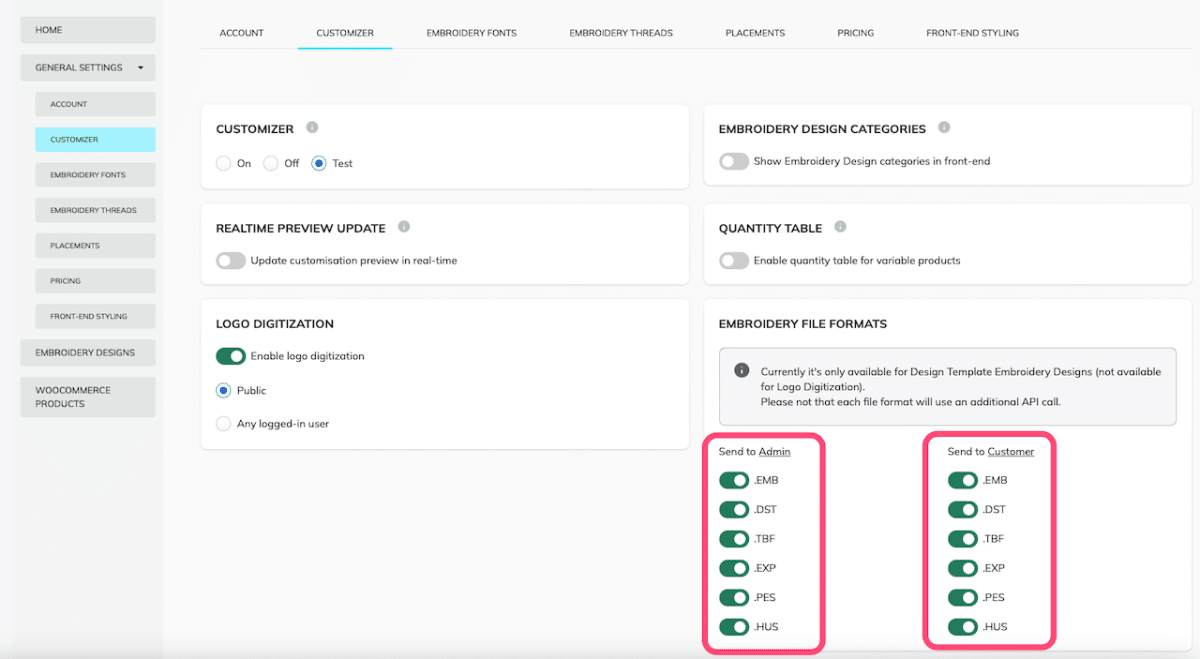Choose Any logged-in user for logo digitization
The height and width of the screenshot is (659, 1200).
222,423
